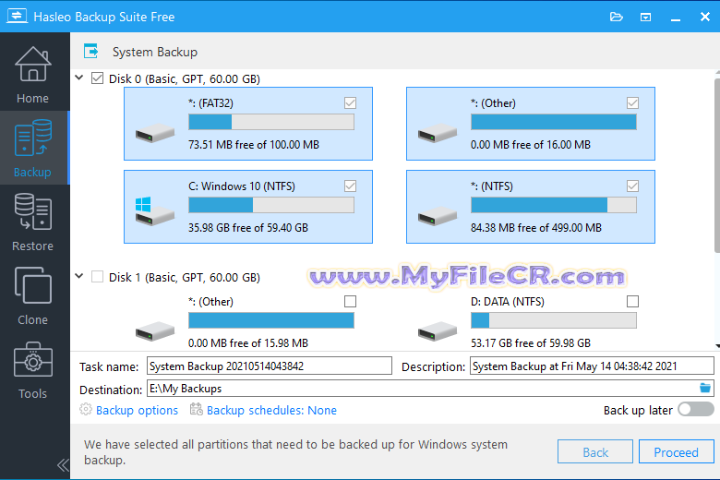This screenshot has width=720, height=480.
Task: Collapse the sidebar with double-arrow icon
Action: [x=63, y=465]
